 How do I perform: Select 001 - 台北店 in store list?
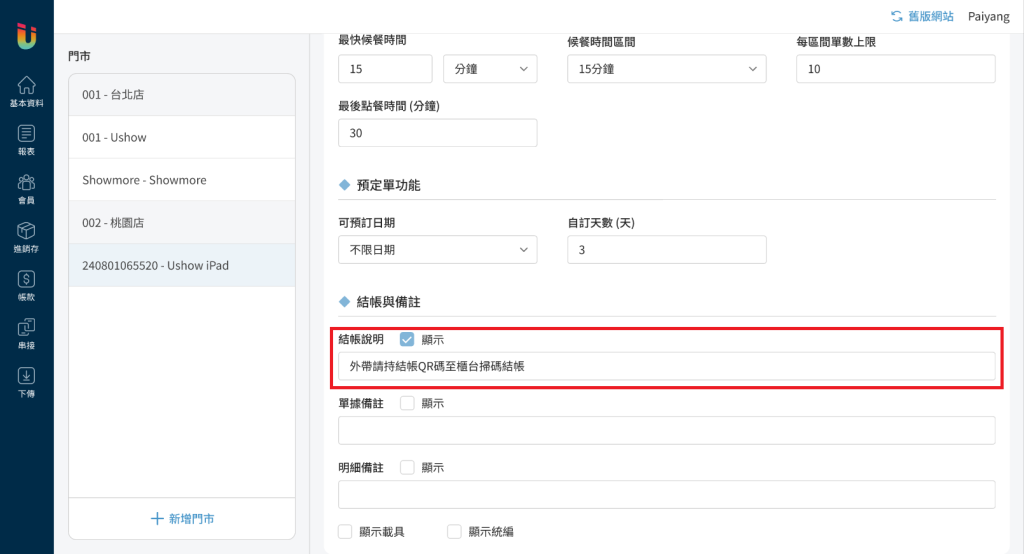(x=182, y=95)
